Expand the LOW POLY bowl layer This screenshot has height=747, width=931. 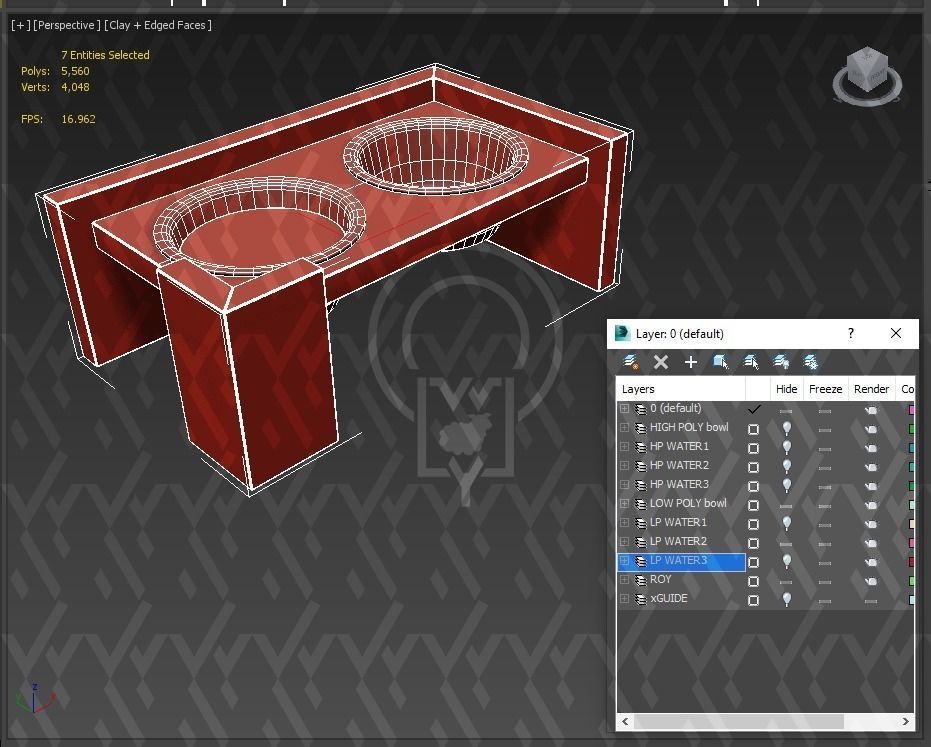(x=625, y=504)
